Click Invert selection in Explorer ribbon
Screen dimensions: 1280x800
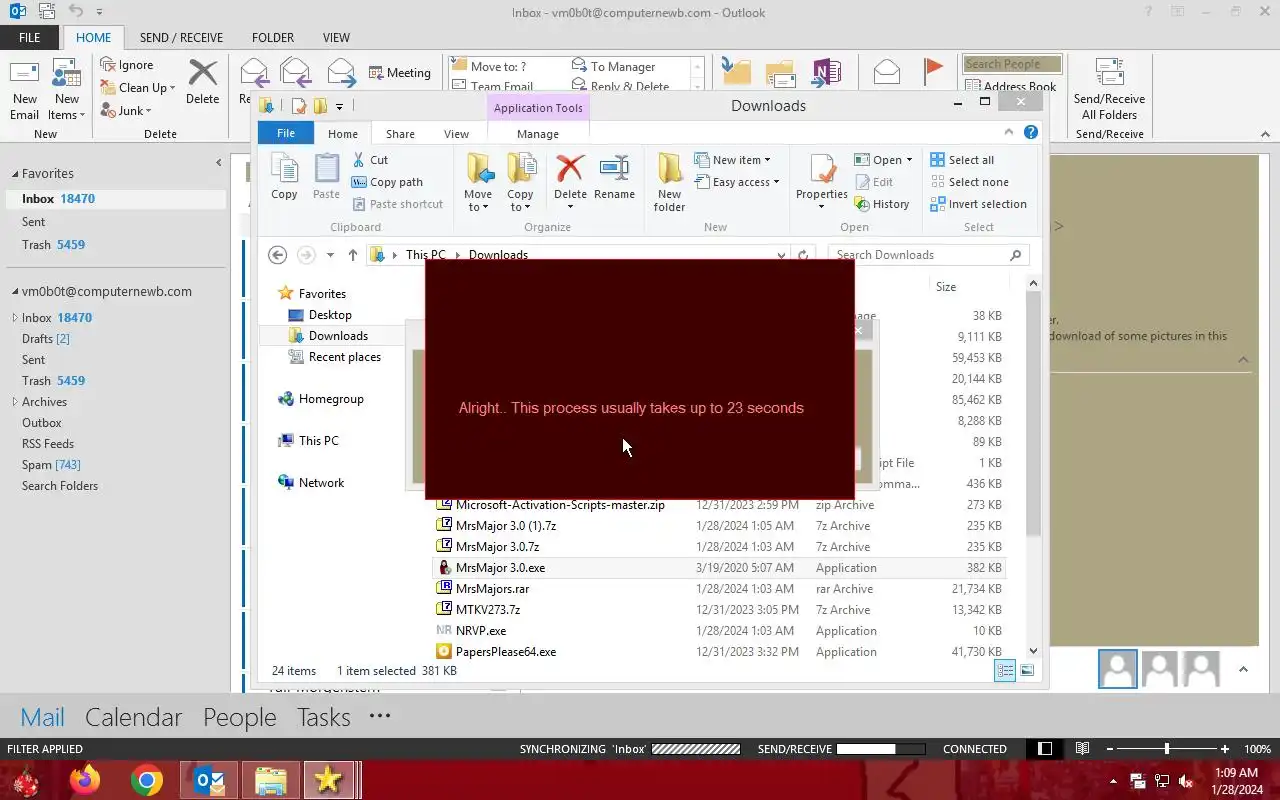(x=978, y=204)
